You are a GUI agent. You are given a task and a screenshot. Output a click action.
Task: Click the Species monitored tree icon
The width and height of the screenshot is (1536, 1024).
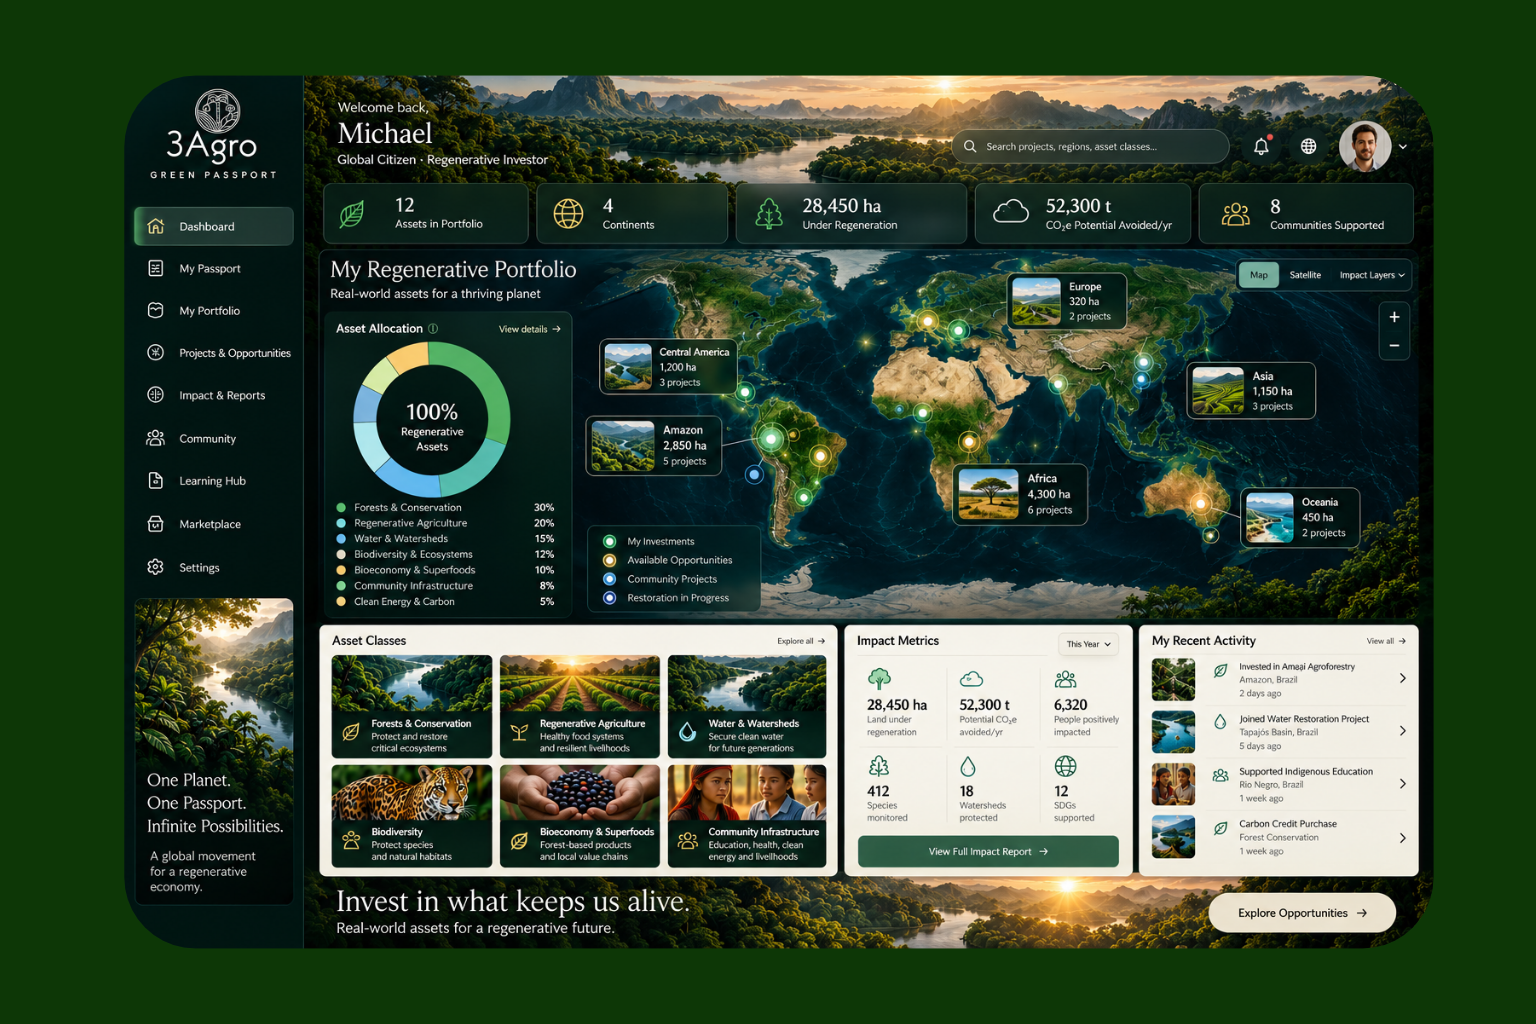point(879,766)
